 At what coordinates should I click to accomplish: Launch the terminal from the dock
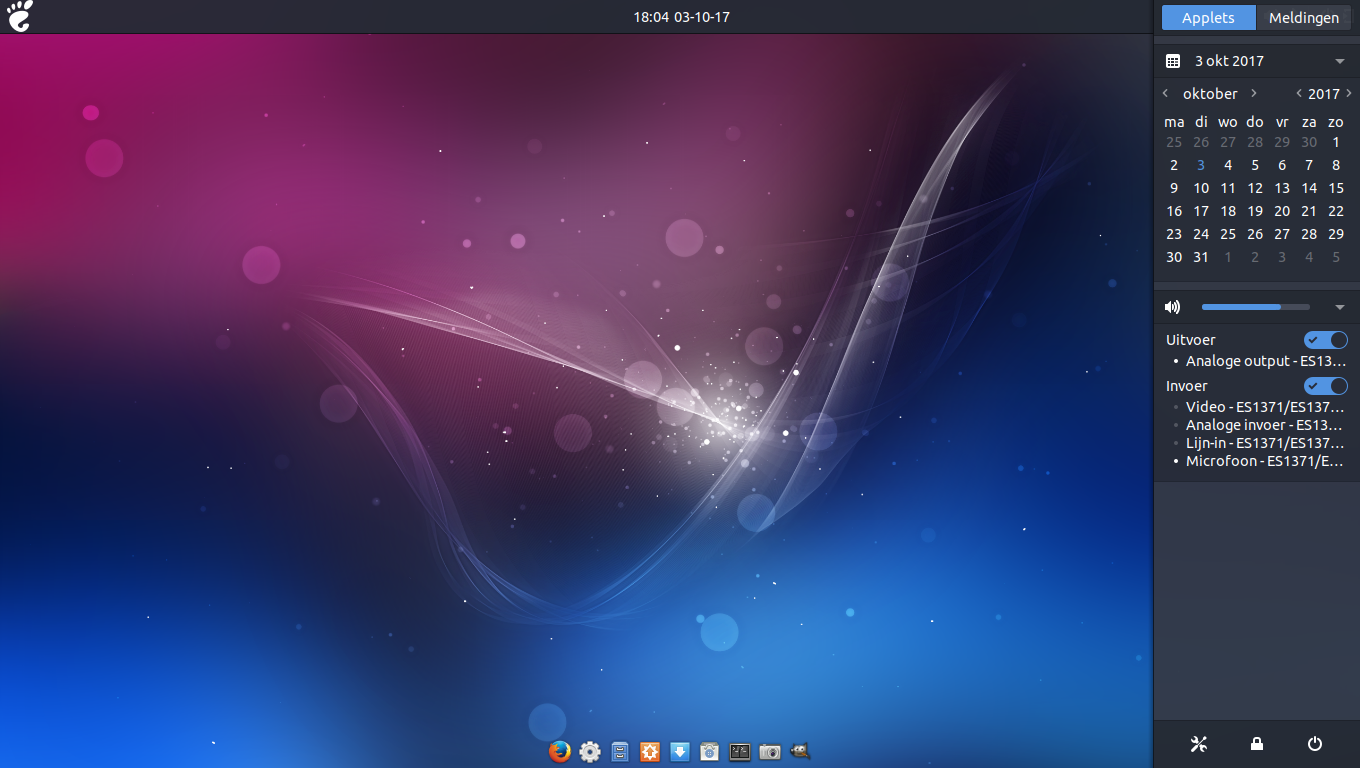pos(740,751)
